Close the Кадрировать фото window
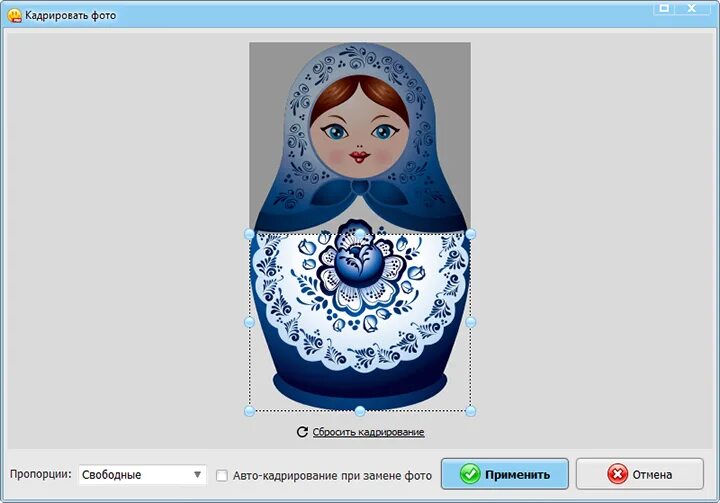 pos(692,8)
